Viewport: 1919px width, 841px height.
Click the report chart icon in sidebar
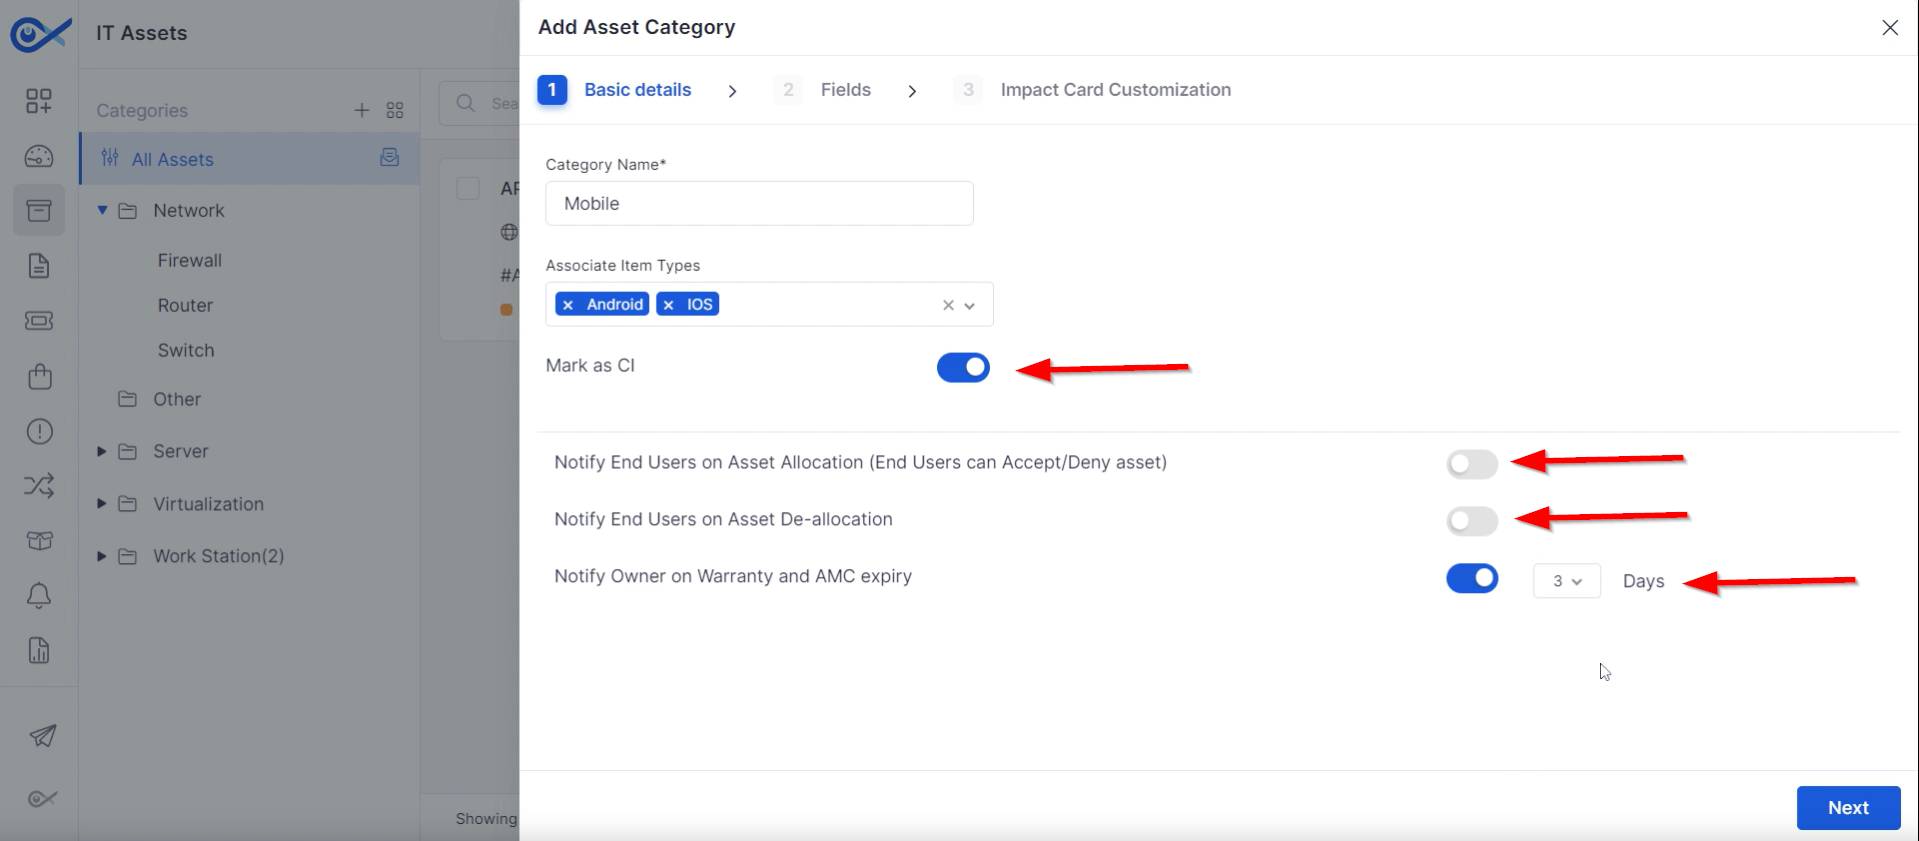coord(39,651)
